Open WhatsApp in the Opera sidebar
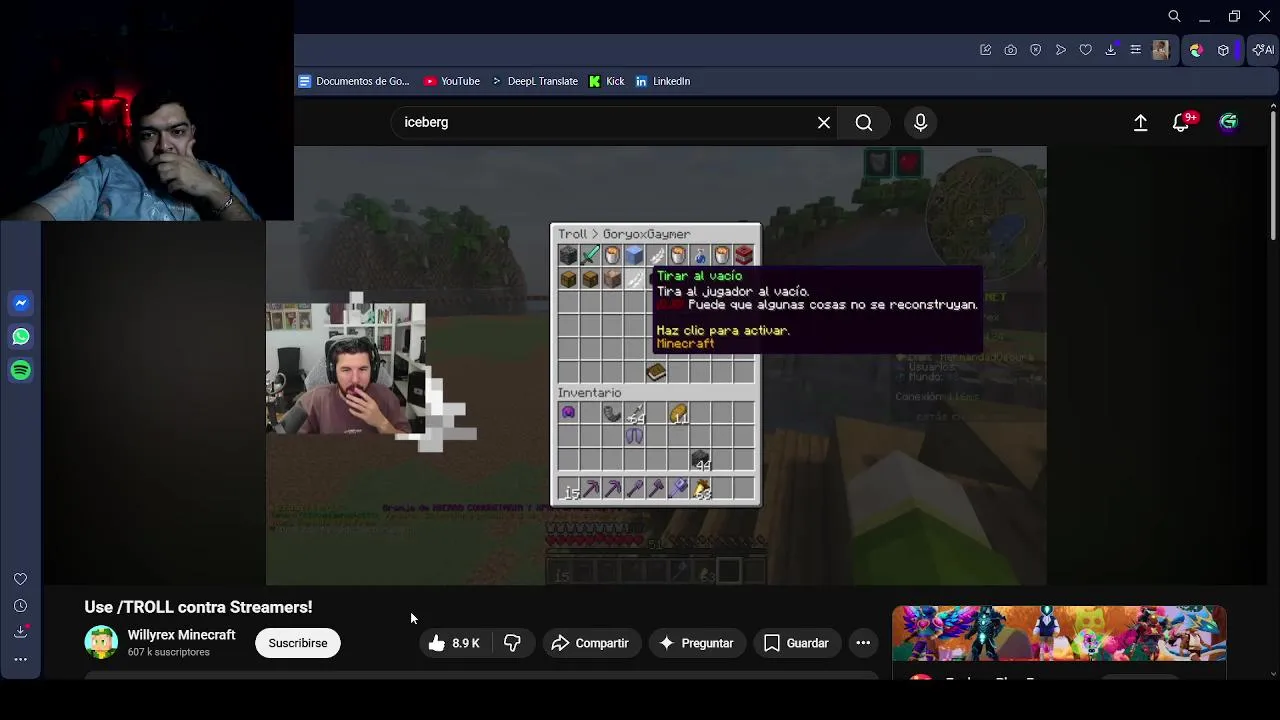 pos(21,337)
